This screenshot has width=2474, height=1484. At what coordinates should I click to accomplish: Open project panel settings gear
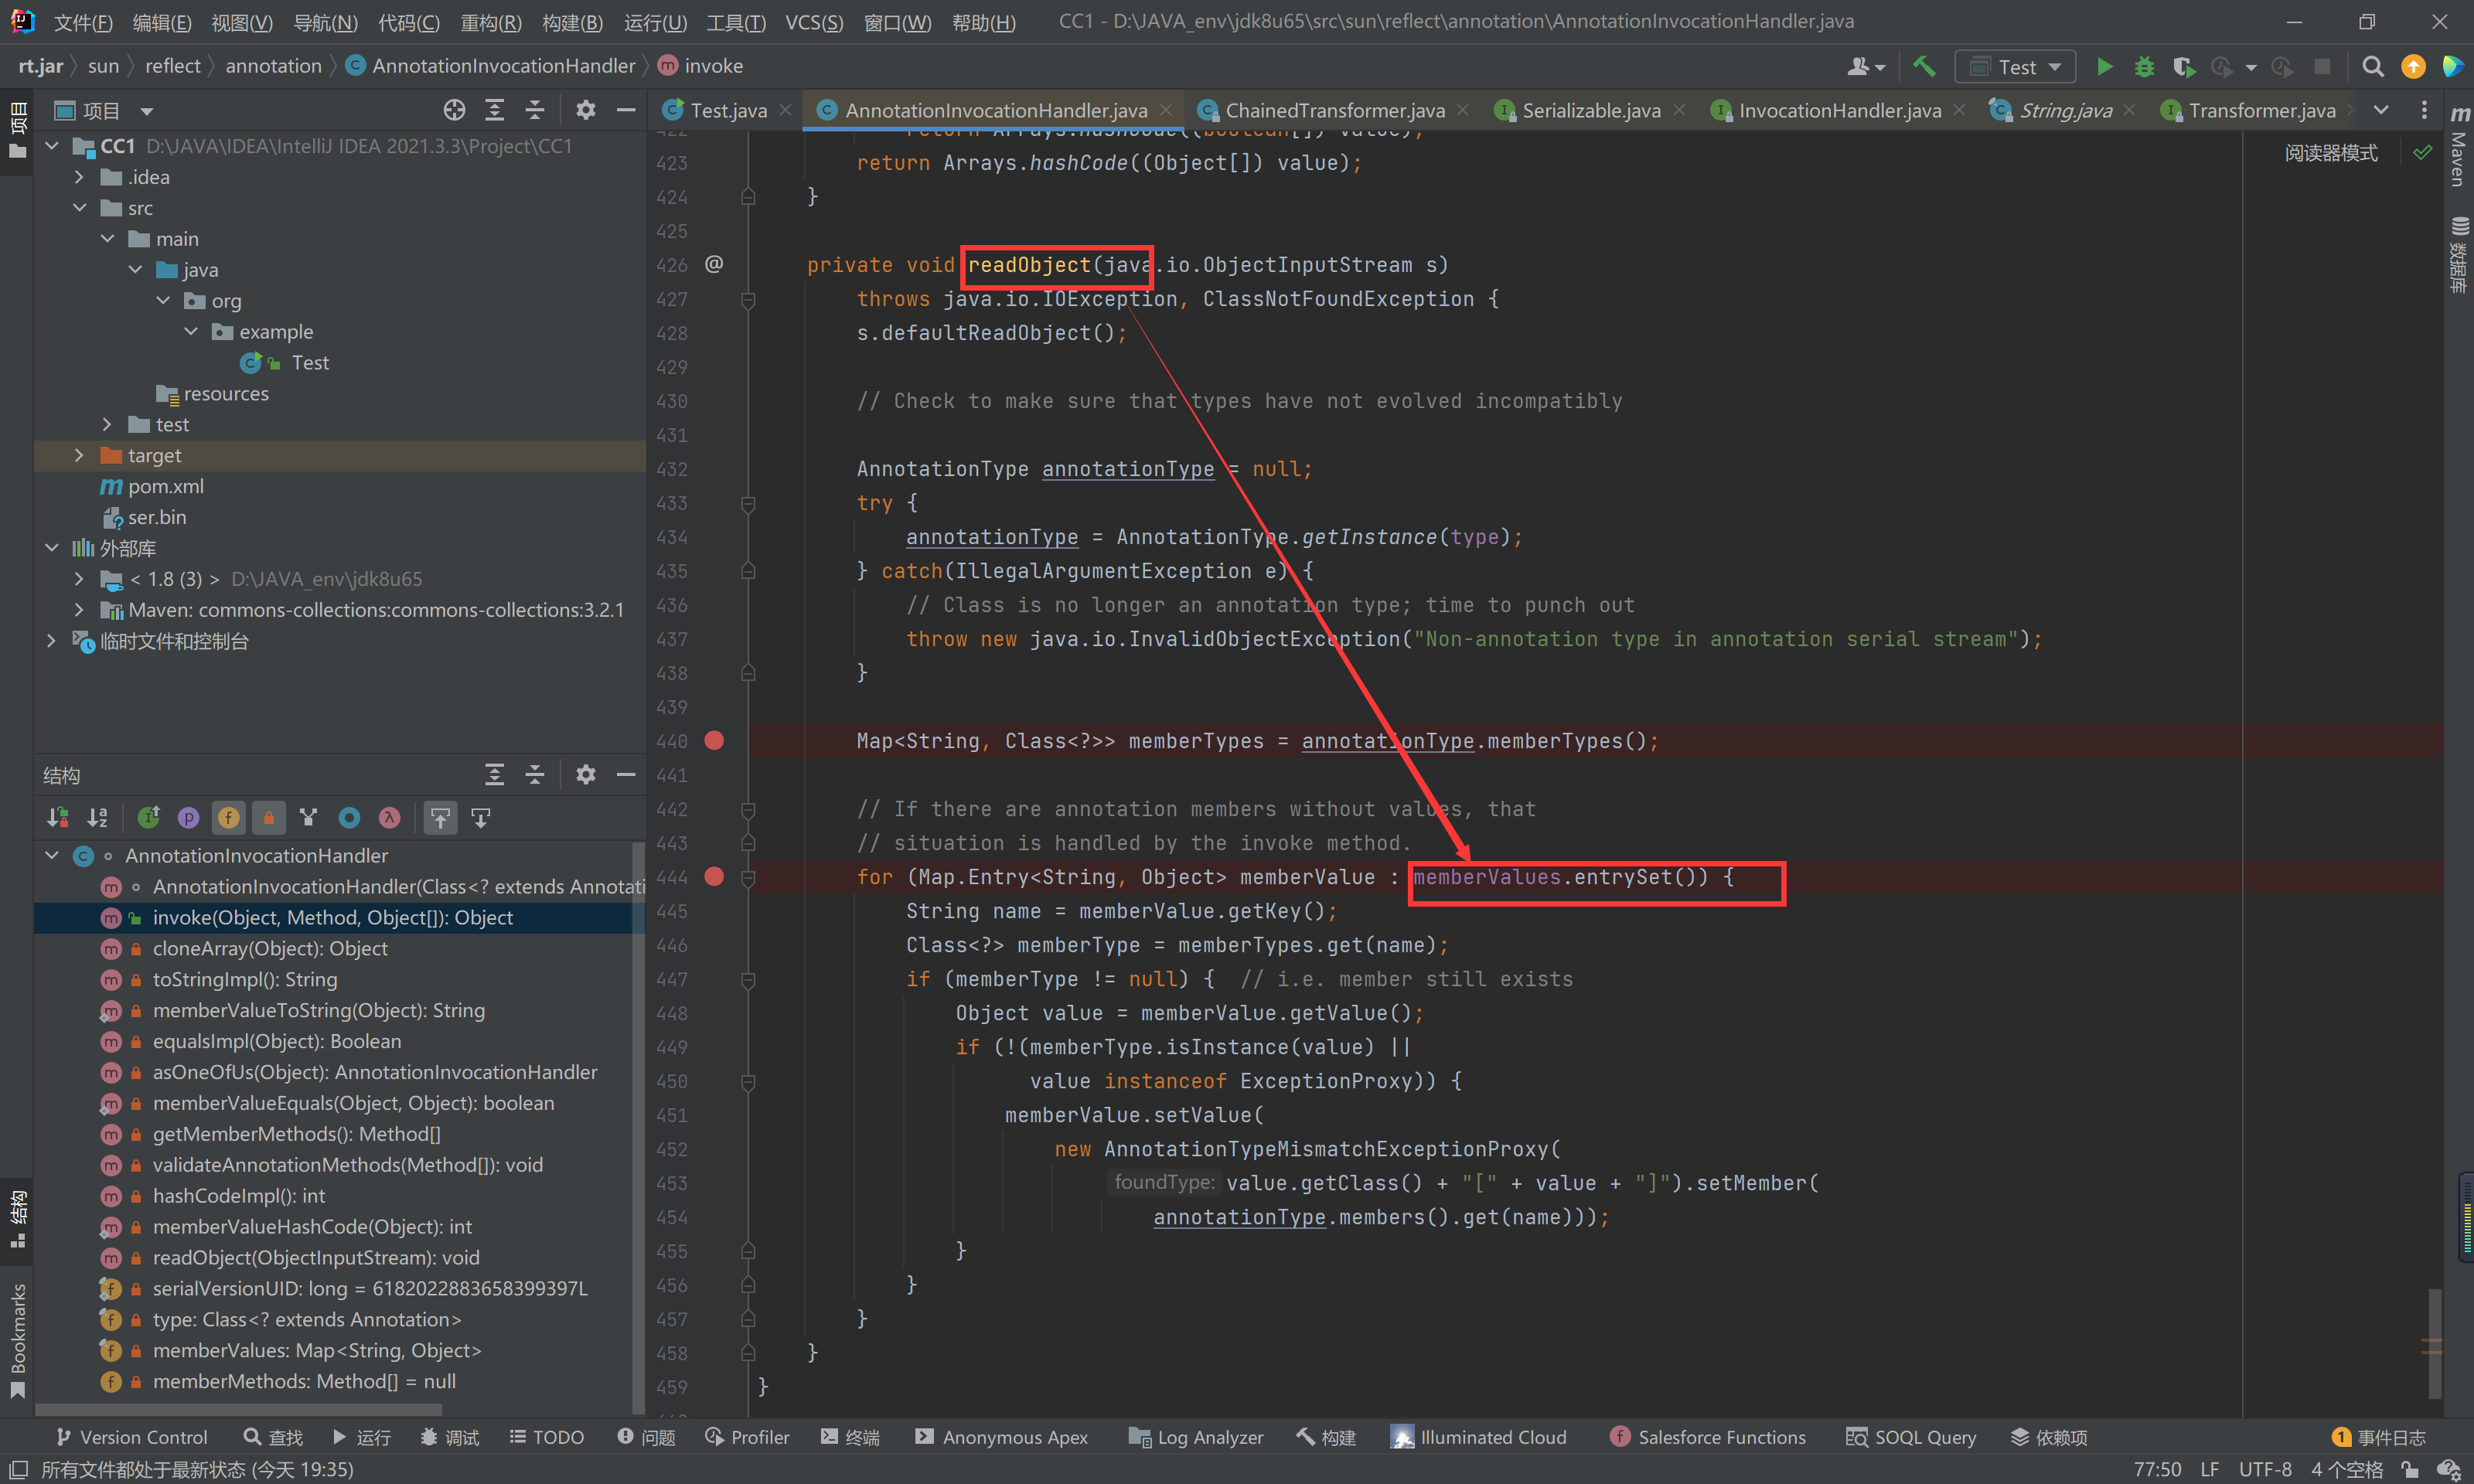[x=586, y=110]
